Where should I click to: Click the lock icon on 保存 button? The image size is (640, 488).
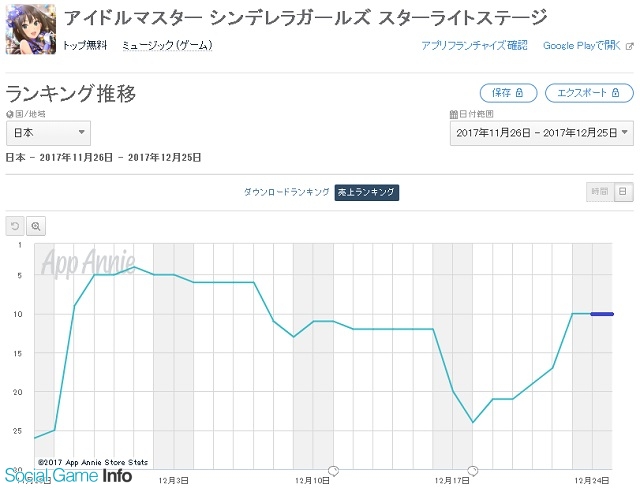coord(519,93)
